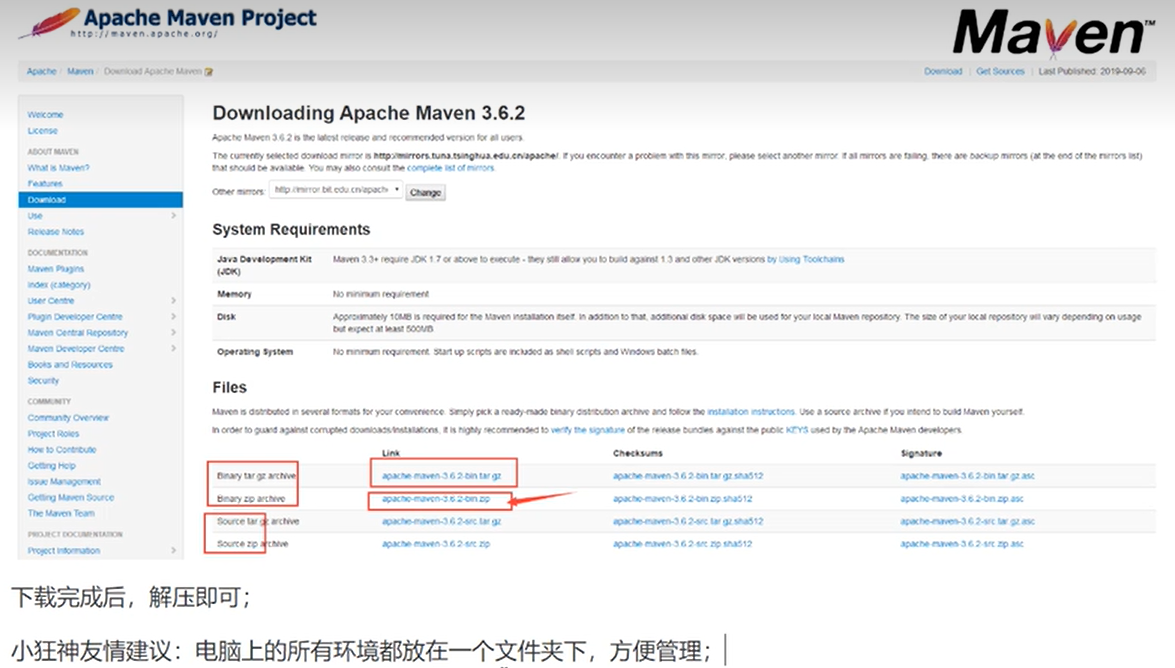Screen dimensions: 1175x668
Task: Click the top-right Download link
Action: 943,71
